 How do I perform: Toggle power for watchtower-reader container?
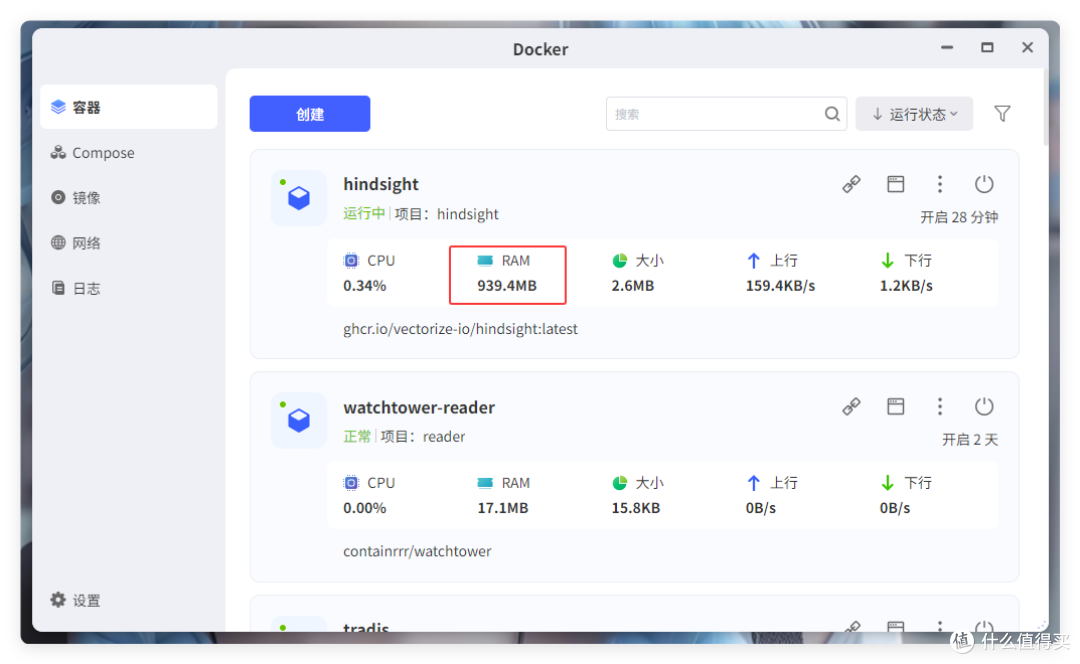pyautogui.click(x=984, y=406)
